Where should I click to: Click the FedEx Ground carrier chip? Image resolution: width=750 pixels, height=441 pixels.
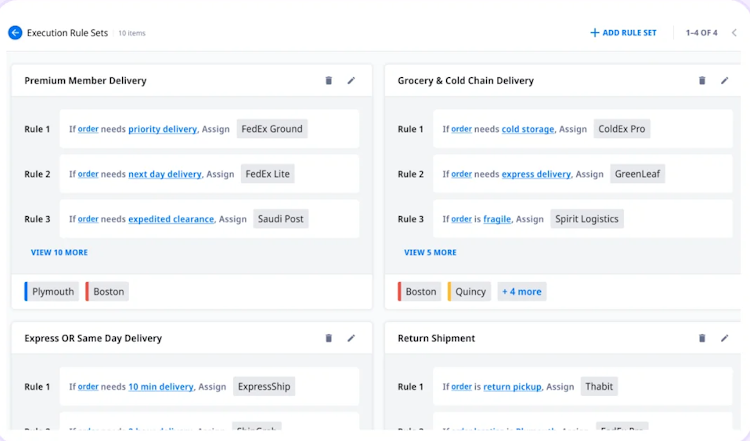(272, 129)
